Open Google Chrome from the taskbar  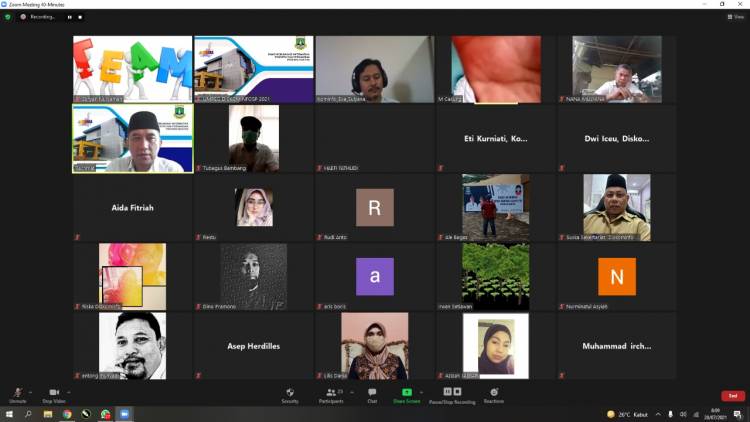point(67,414)
